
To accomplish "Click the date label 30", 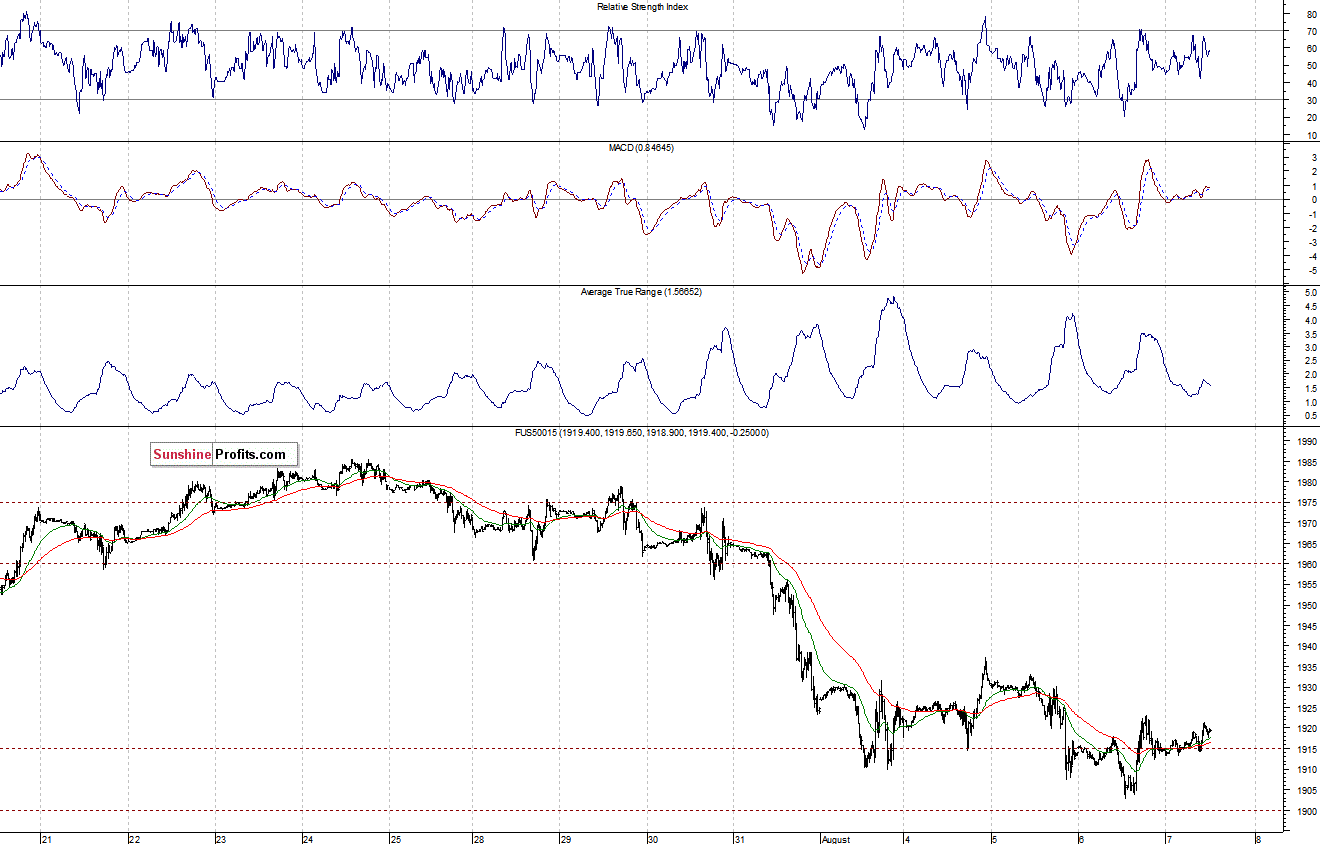I will point(653,838).
